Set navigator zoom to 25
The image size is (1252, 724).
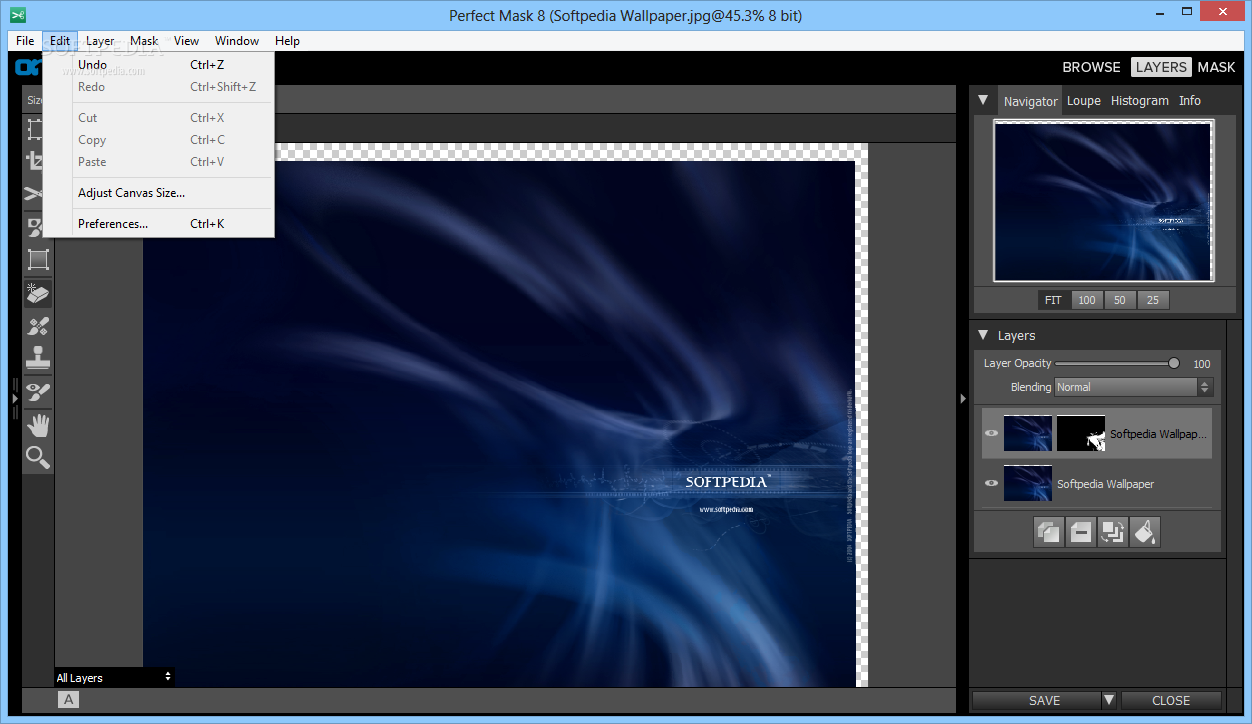click(1153, 300)
